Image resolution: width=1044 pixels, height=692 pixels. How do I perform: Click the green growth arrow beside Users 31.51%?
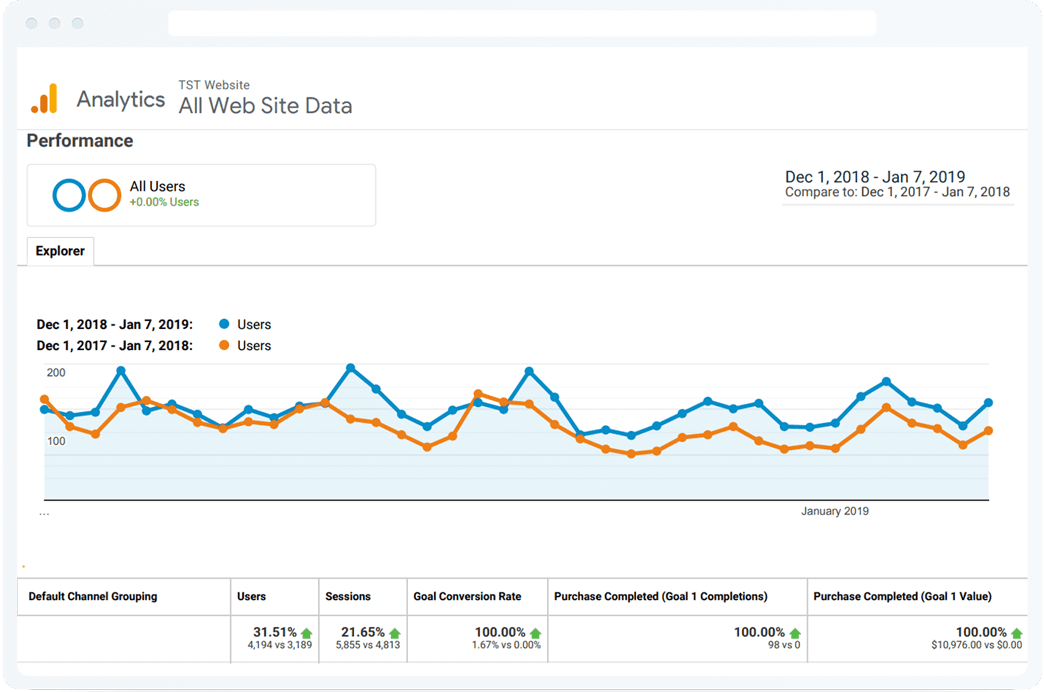307,631
